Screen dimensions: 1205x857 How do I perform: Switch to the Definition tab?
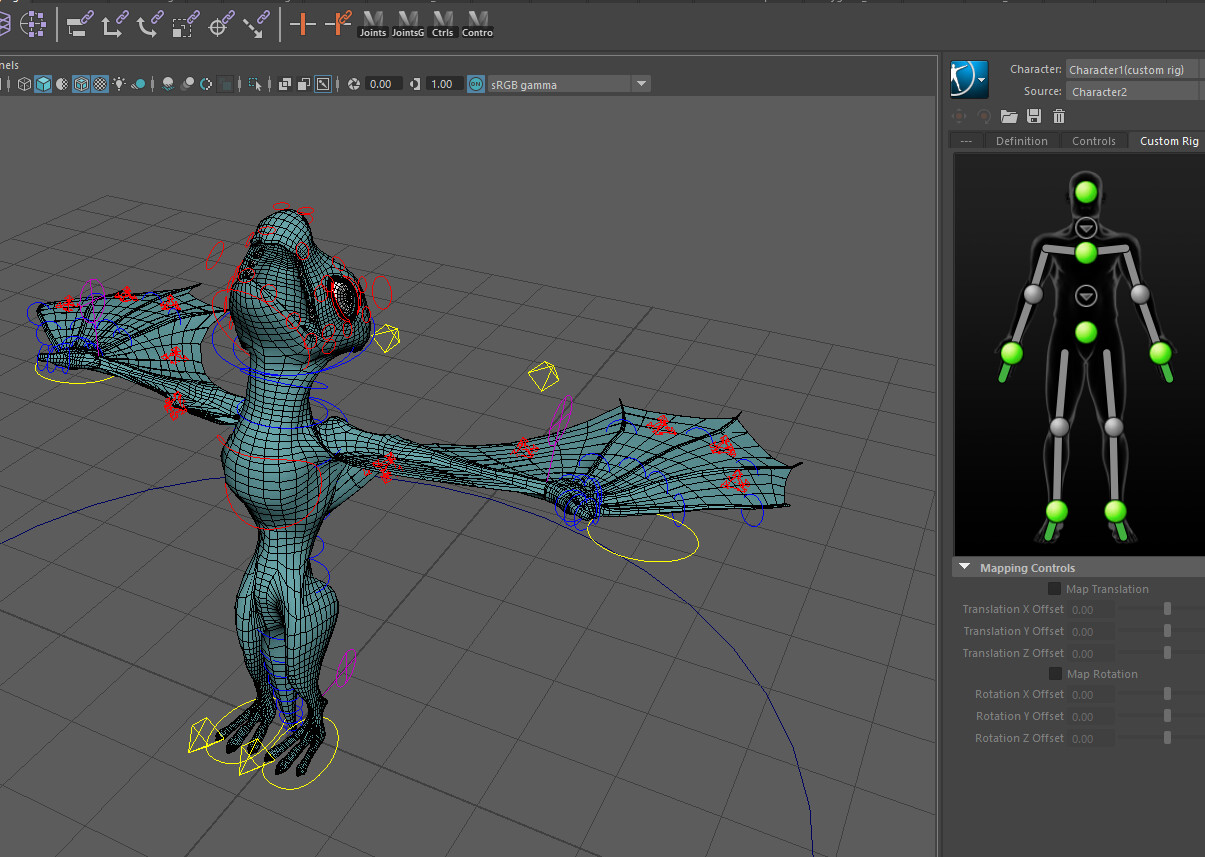1021,140
